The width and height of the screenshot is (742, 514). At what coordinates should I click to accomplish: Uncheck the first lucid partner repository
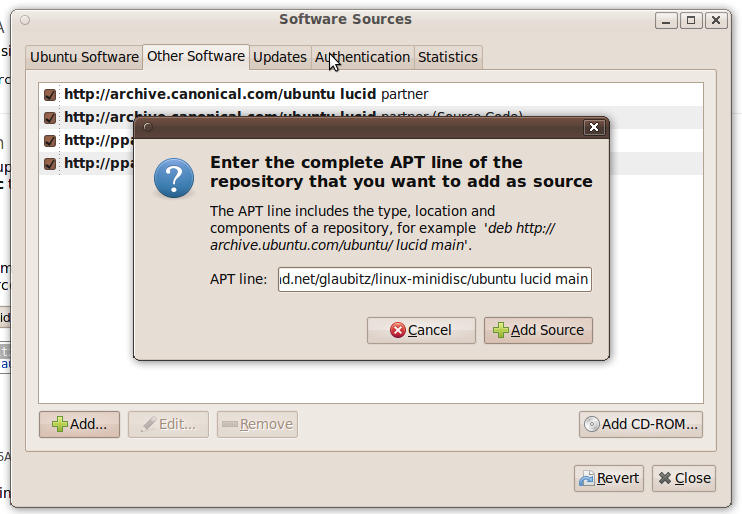point(49,94)
